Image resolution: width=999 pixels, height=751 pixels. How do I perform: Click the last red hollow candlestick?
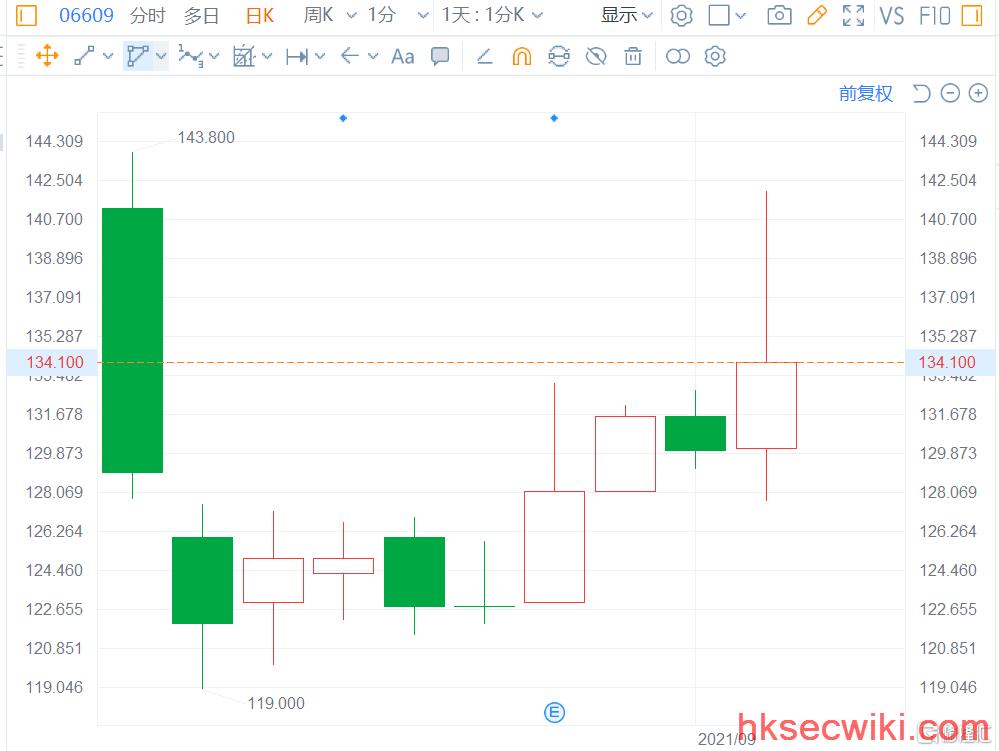[766, 405]
